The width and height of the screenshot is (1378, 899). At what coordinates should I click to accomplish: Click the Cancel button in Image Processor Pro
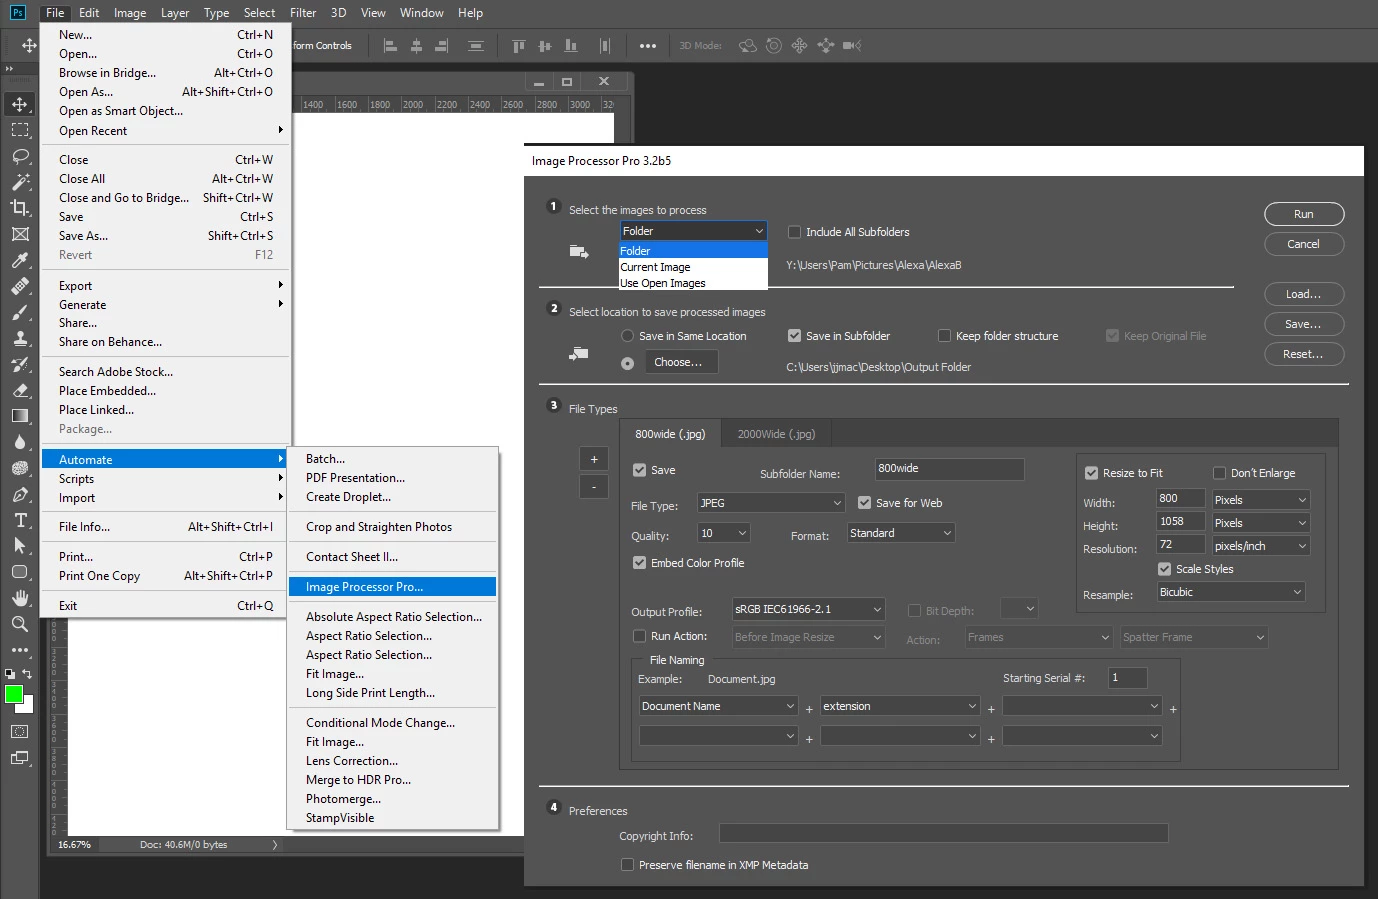tap(1304, 244)
